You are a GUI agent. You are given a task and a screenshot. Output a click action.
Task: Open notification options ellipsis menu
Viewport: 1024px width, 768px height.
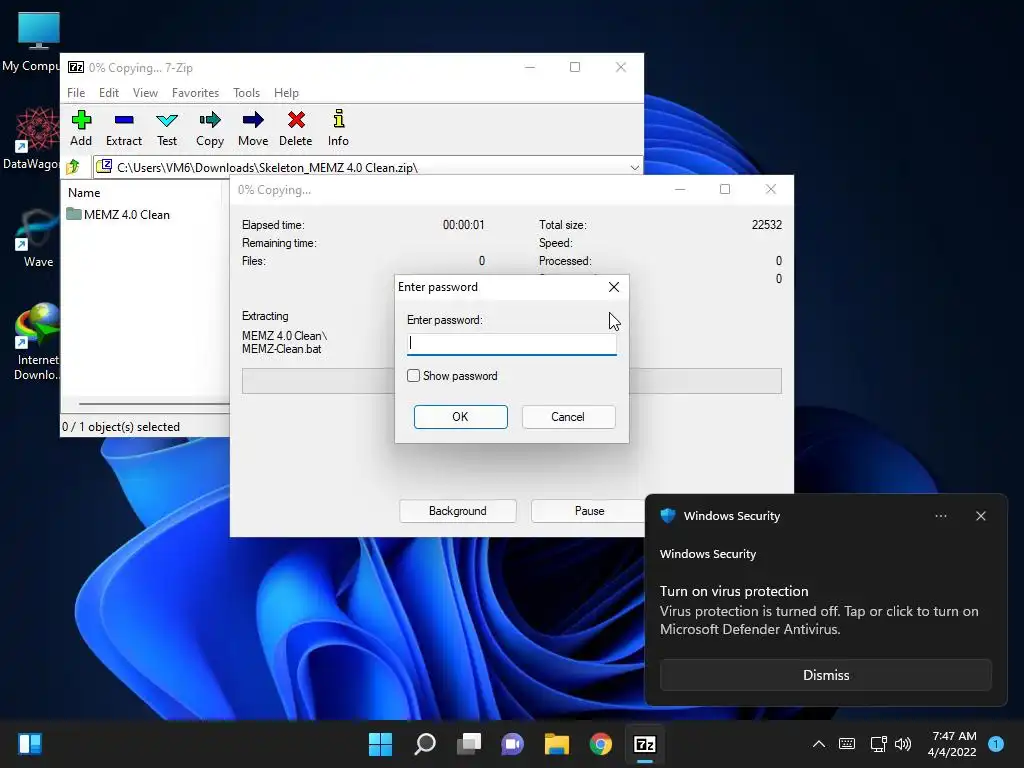[940, 516]
